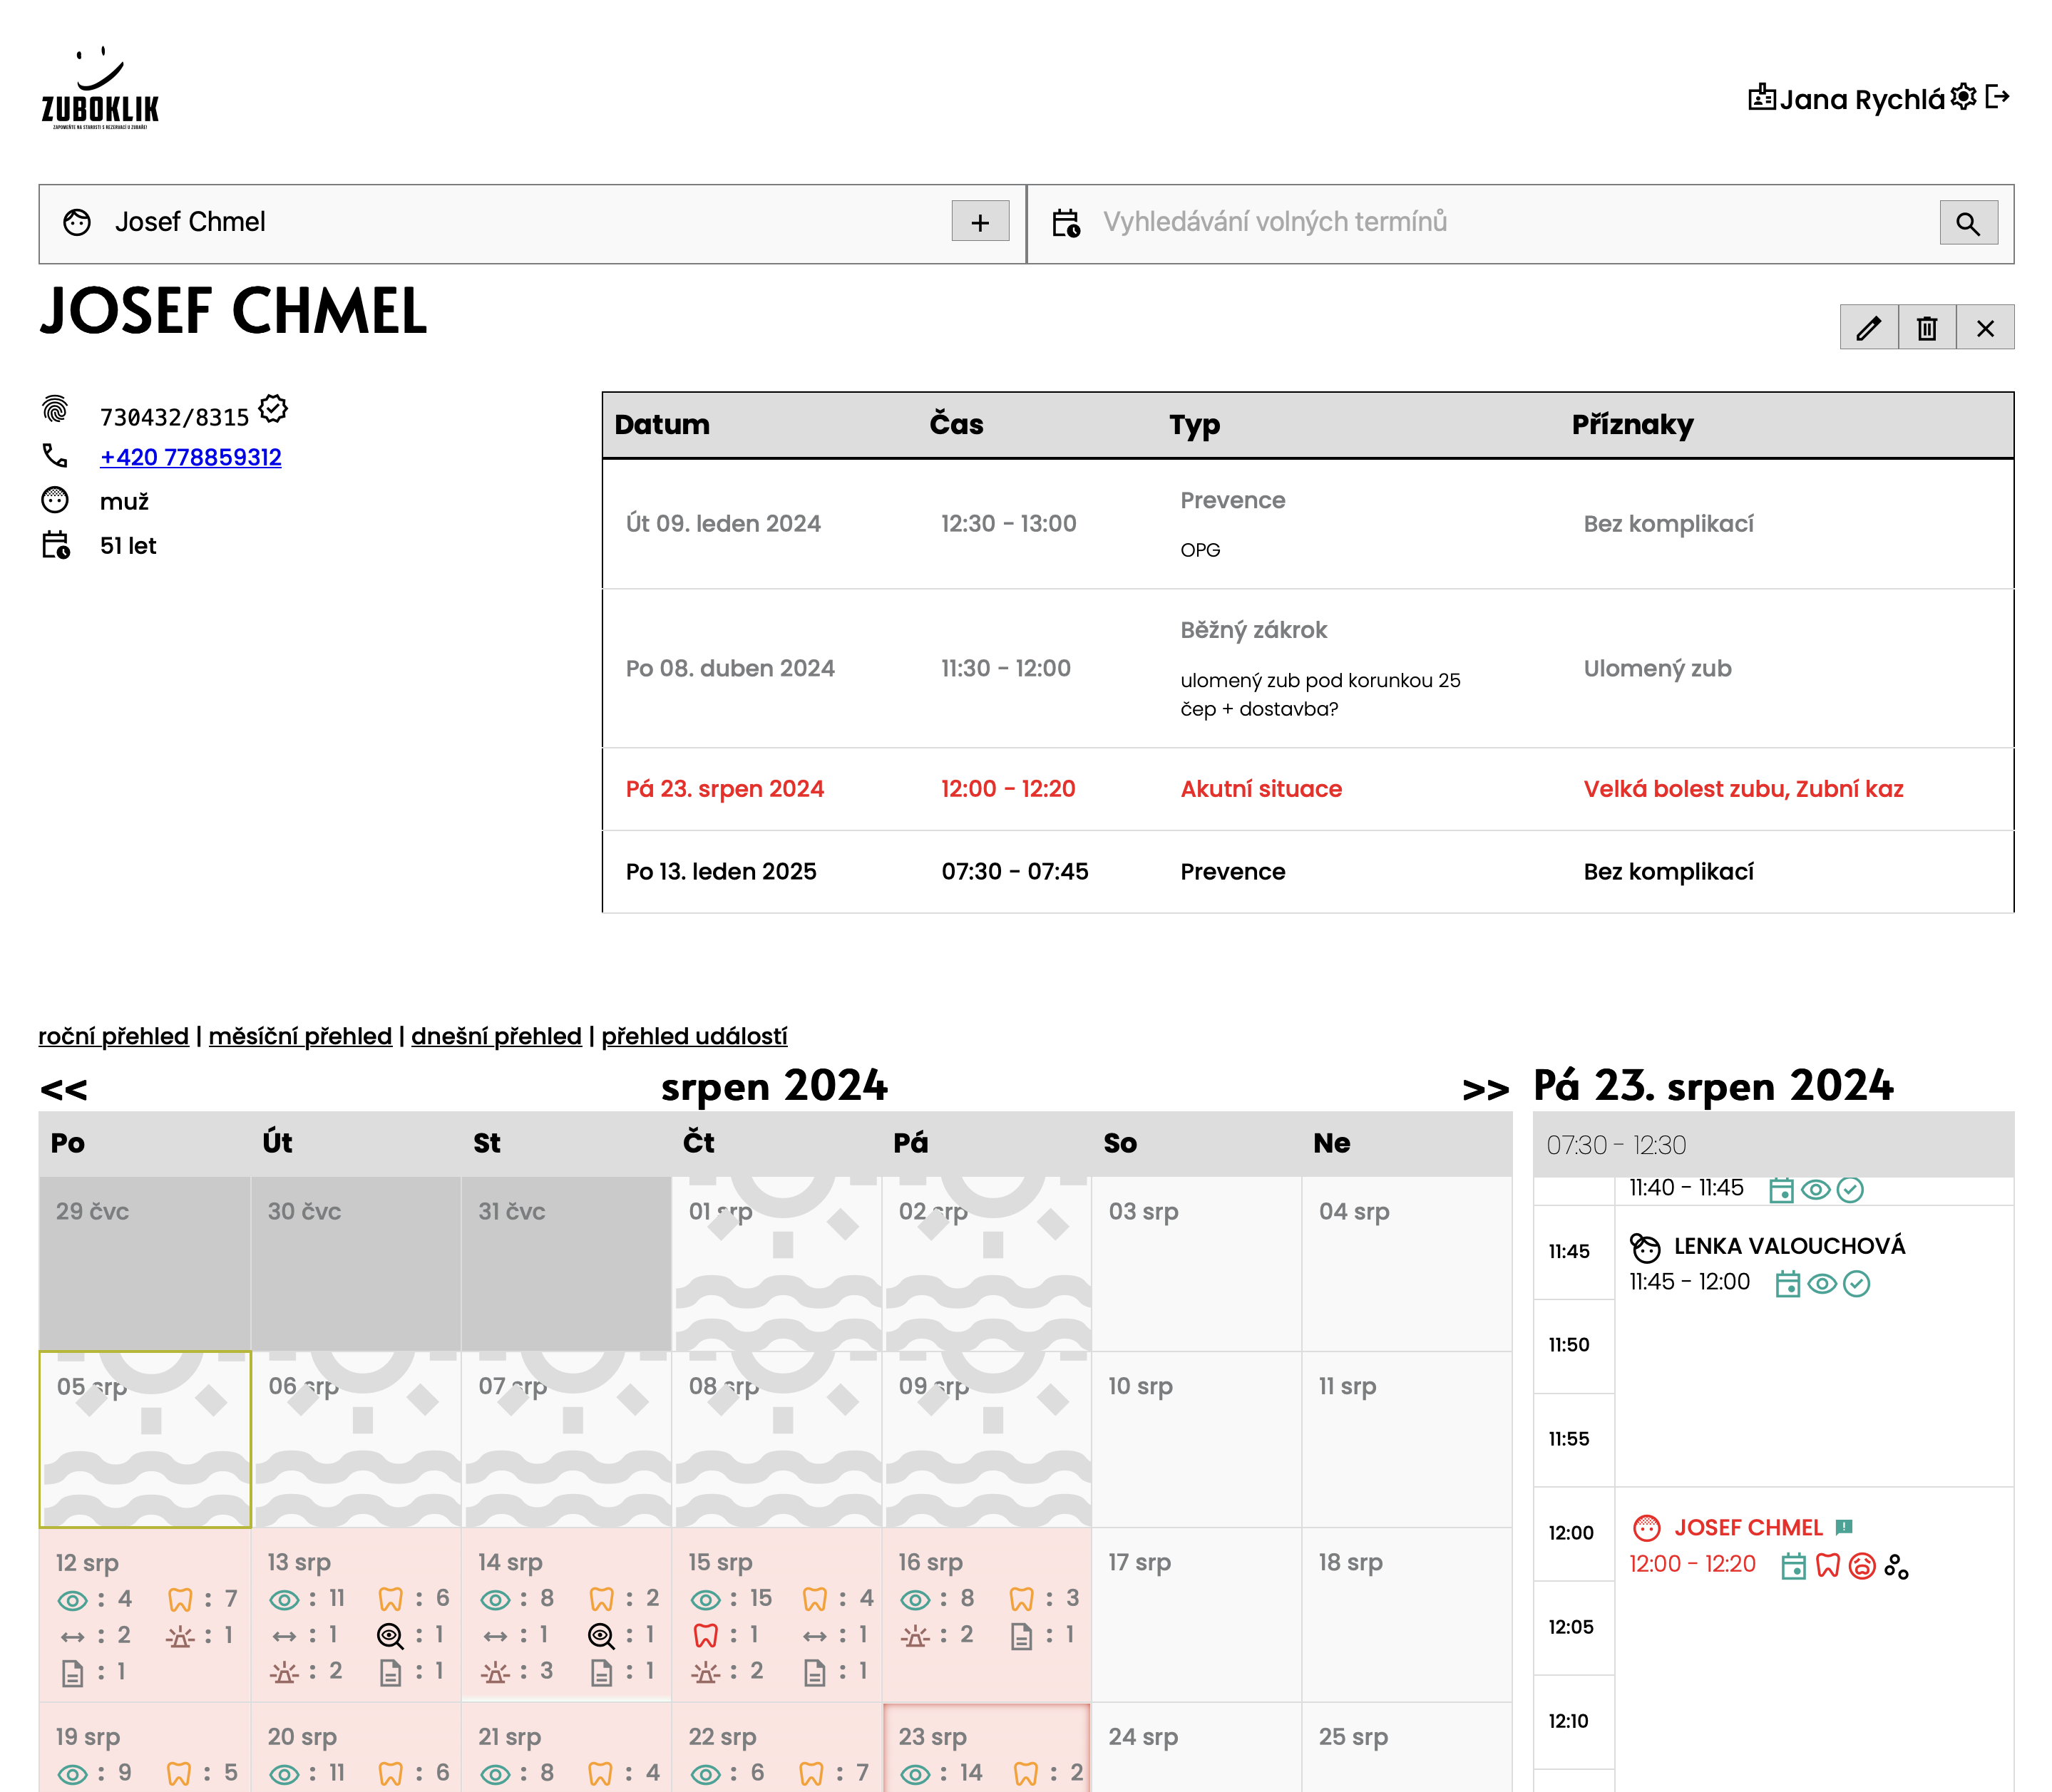Click the pain face icon on 12:00 appointment
Image resolution: width=2052 pixels, height=1792 pixels.
(1861, 1565)
